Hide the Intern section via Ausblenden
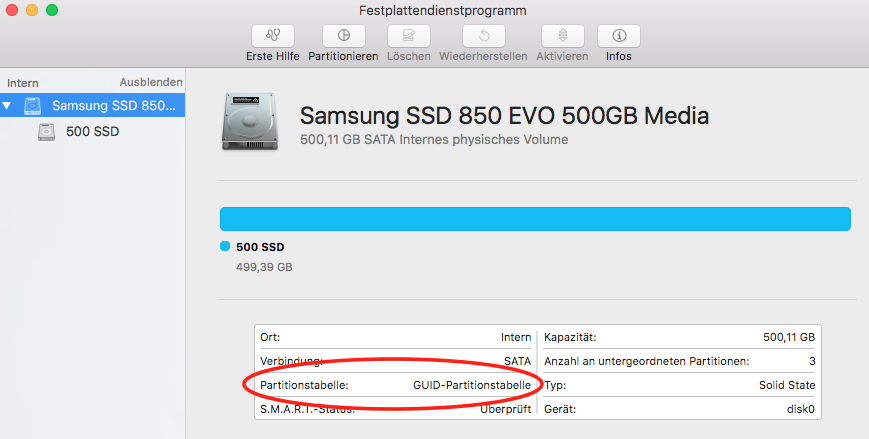The width and height of the screenshot is (869, 439). pyautogui.click(x=151, y=82)
